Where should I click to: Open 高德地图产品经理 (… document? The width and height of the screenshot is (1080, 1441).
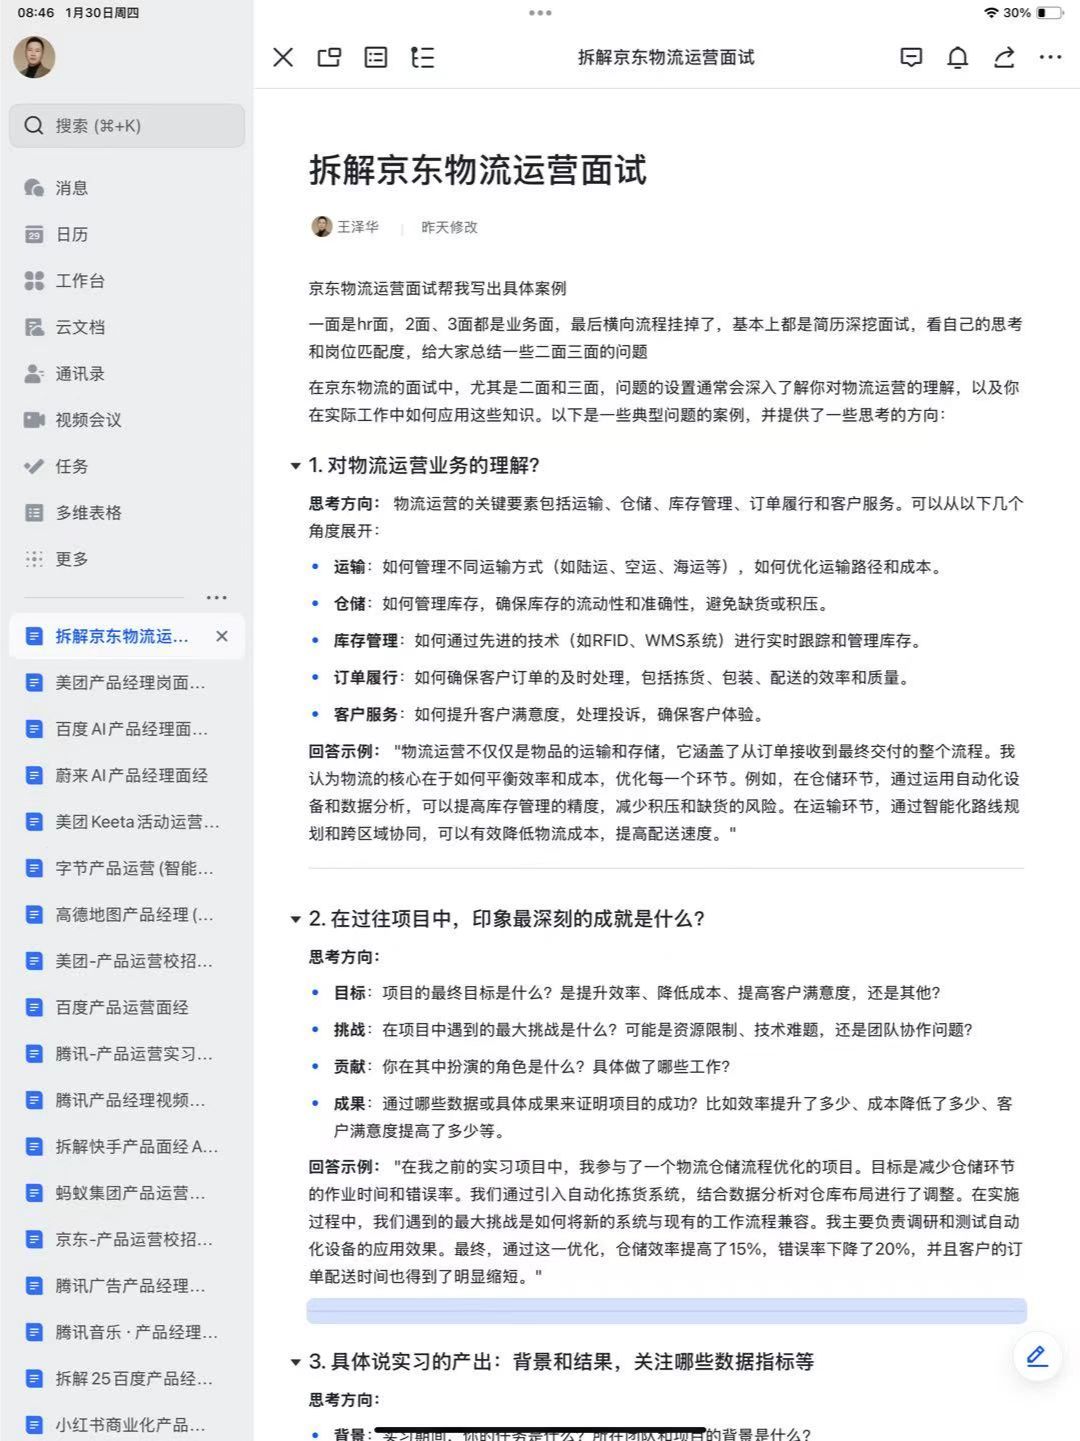coord(127,915)
